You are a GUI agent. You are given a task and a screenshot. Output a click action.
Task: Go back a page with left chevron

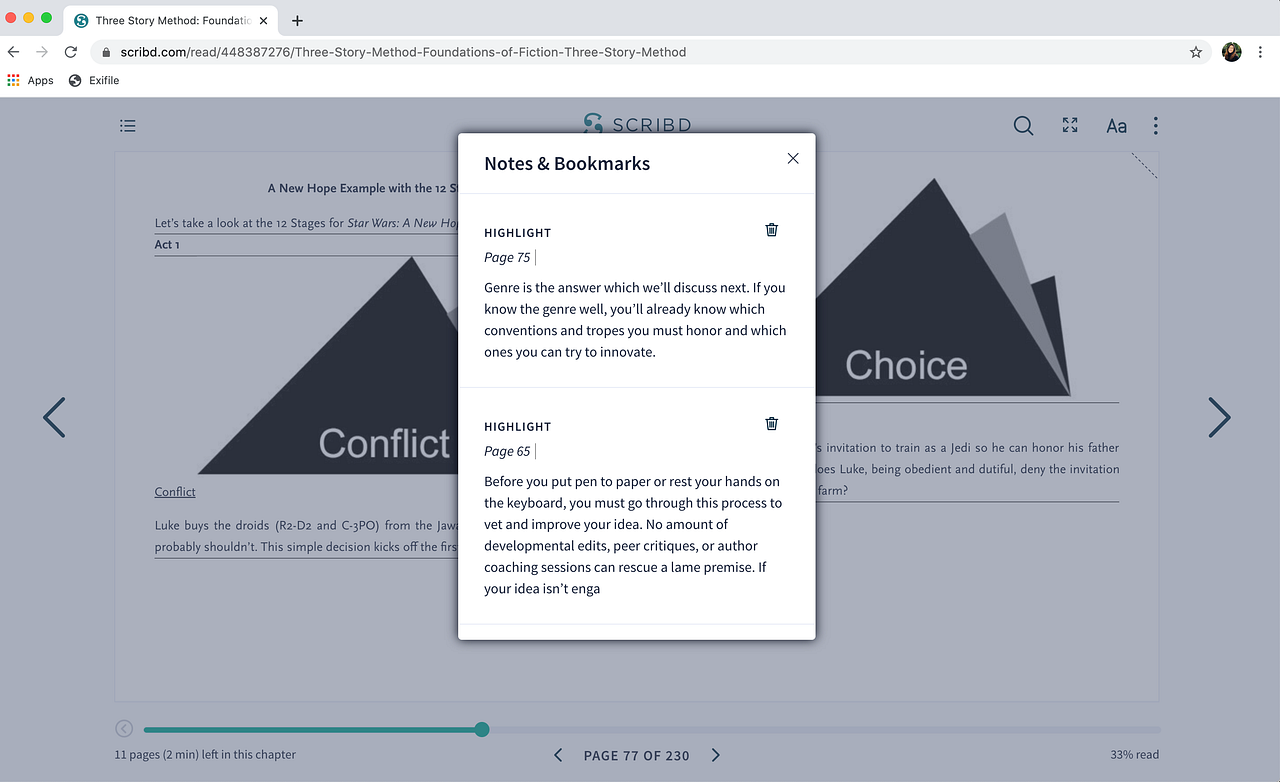click(54, 417)
